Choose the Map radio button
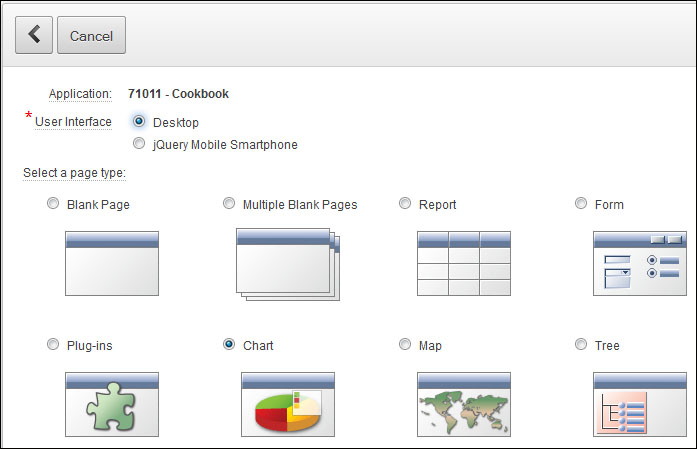This screenshot has width=697, height=449. coord(405,344)
